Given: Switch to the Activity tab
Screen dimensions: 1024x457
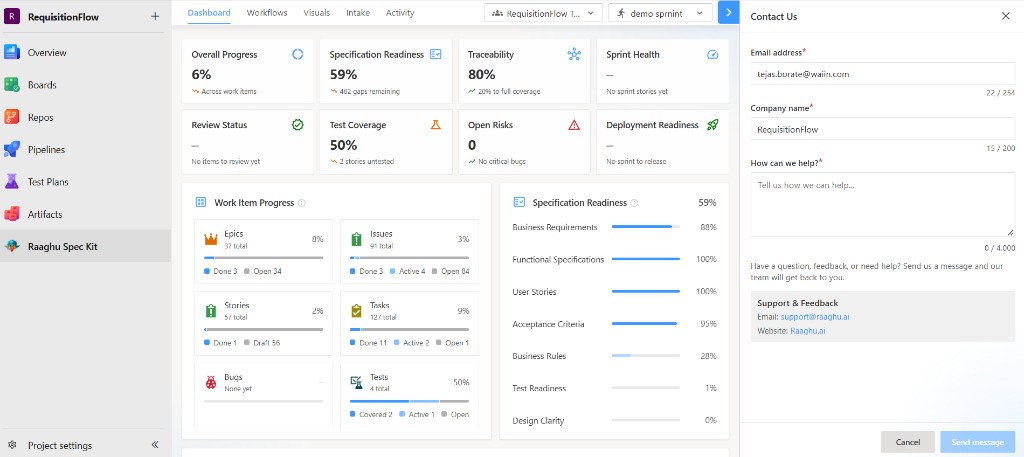Looking at the screenshot, I should tap(400, 13).
